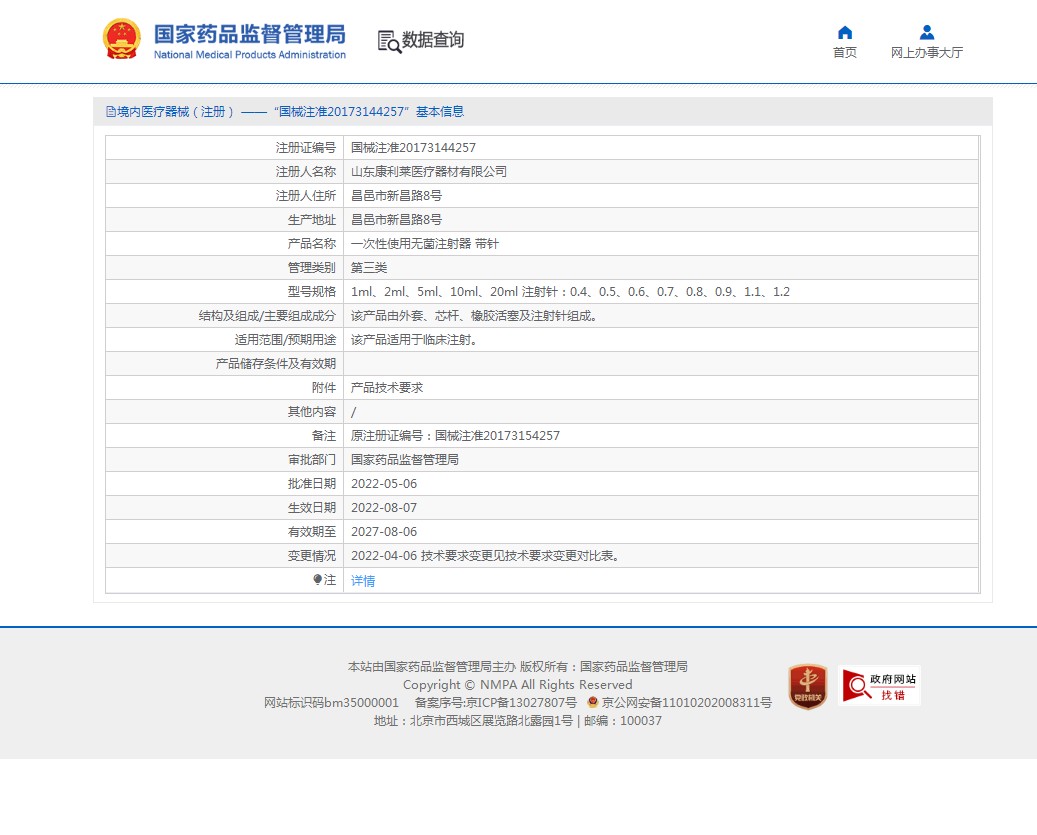The height and width of the screenshot is (835, 1037).
Task: Select product name 一次性使用无菌注射器 带针
Action: click(x=425, y=243)
